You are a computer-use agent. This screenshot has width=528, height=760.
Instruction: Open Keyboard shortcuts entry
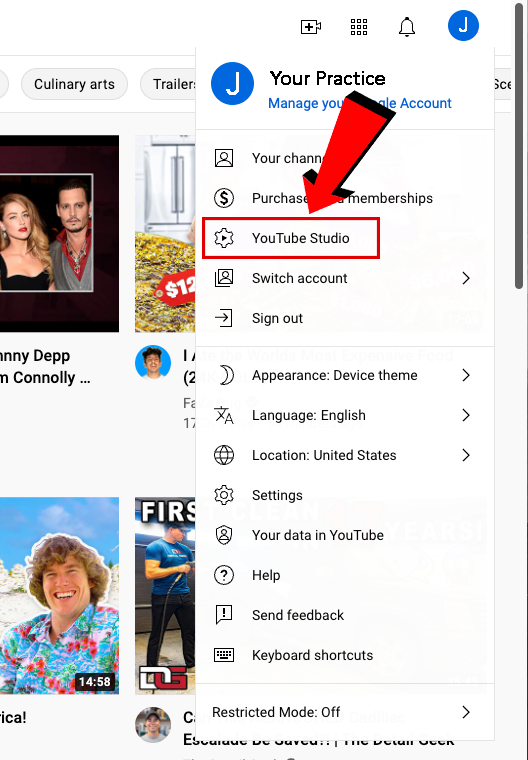345,655
